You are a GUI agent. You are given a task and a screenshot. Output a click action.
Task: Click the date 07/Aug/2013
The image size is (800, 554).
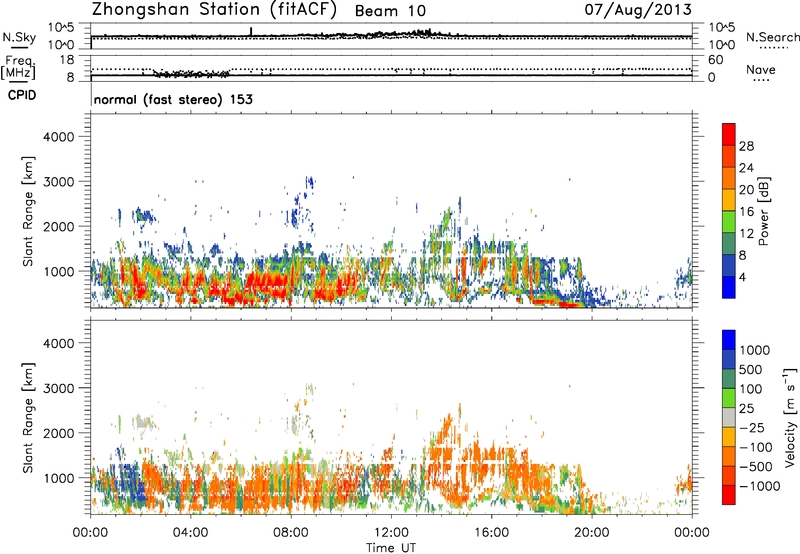(x=638, y=10)
